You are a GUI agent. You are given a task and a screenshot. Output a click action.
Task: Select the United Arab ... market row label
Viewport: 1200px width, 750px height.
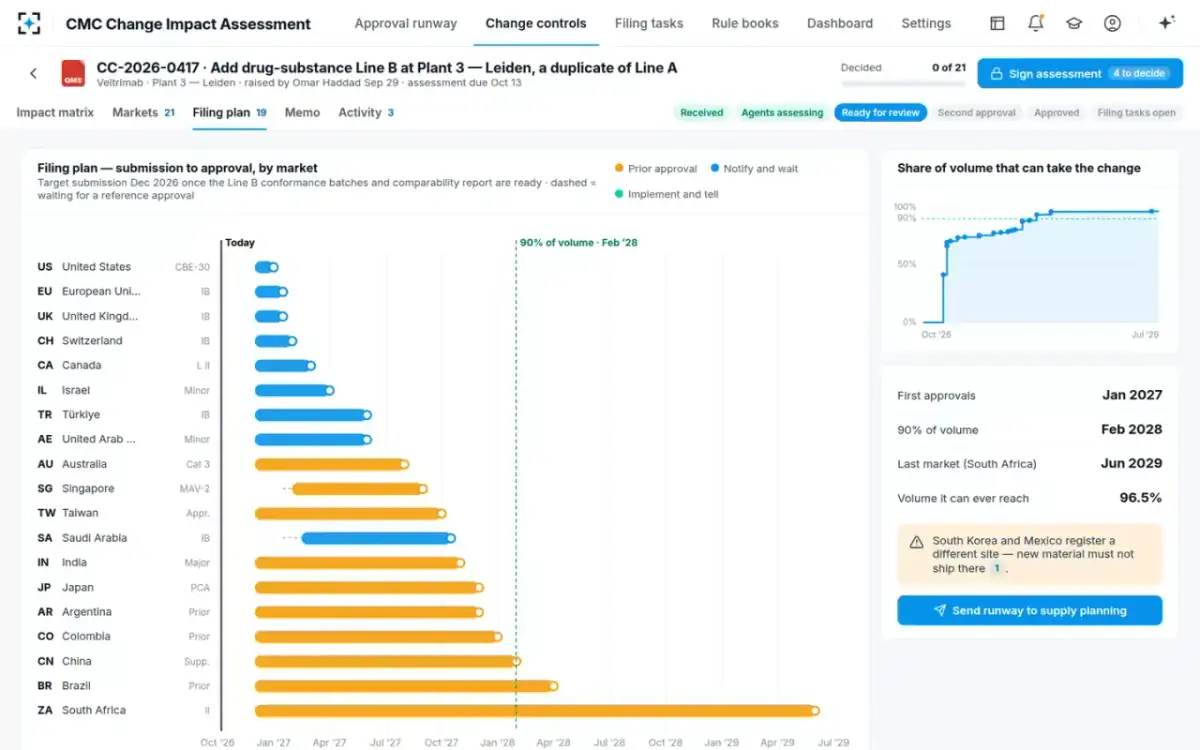click(x=98, y=439)
